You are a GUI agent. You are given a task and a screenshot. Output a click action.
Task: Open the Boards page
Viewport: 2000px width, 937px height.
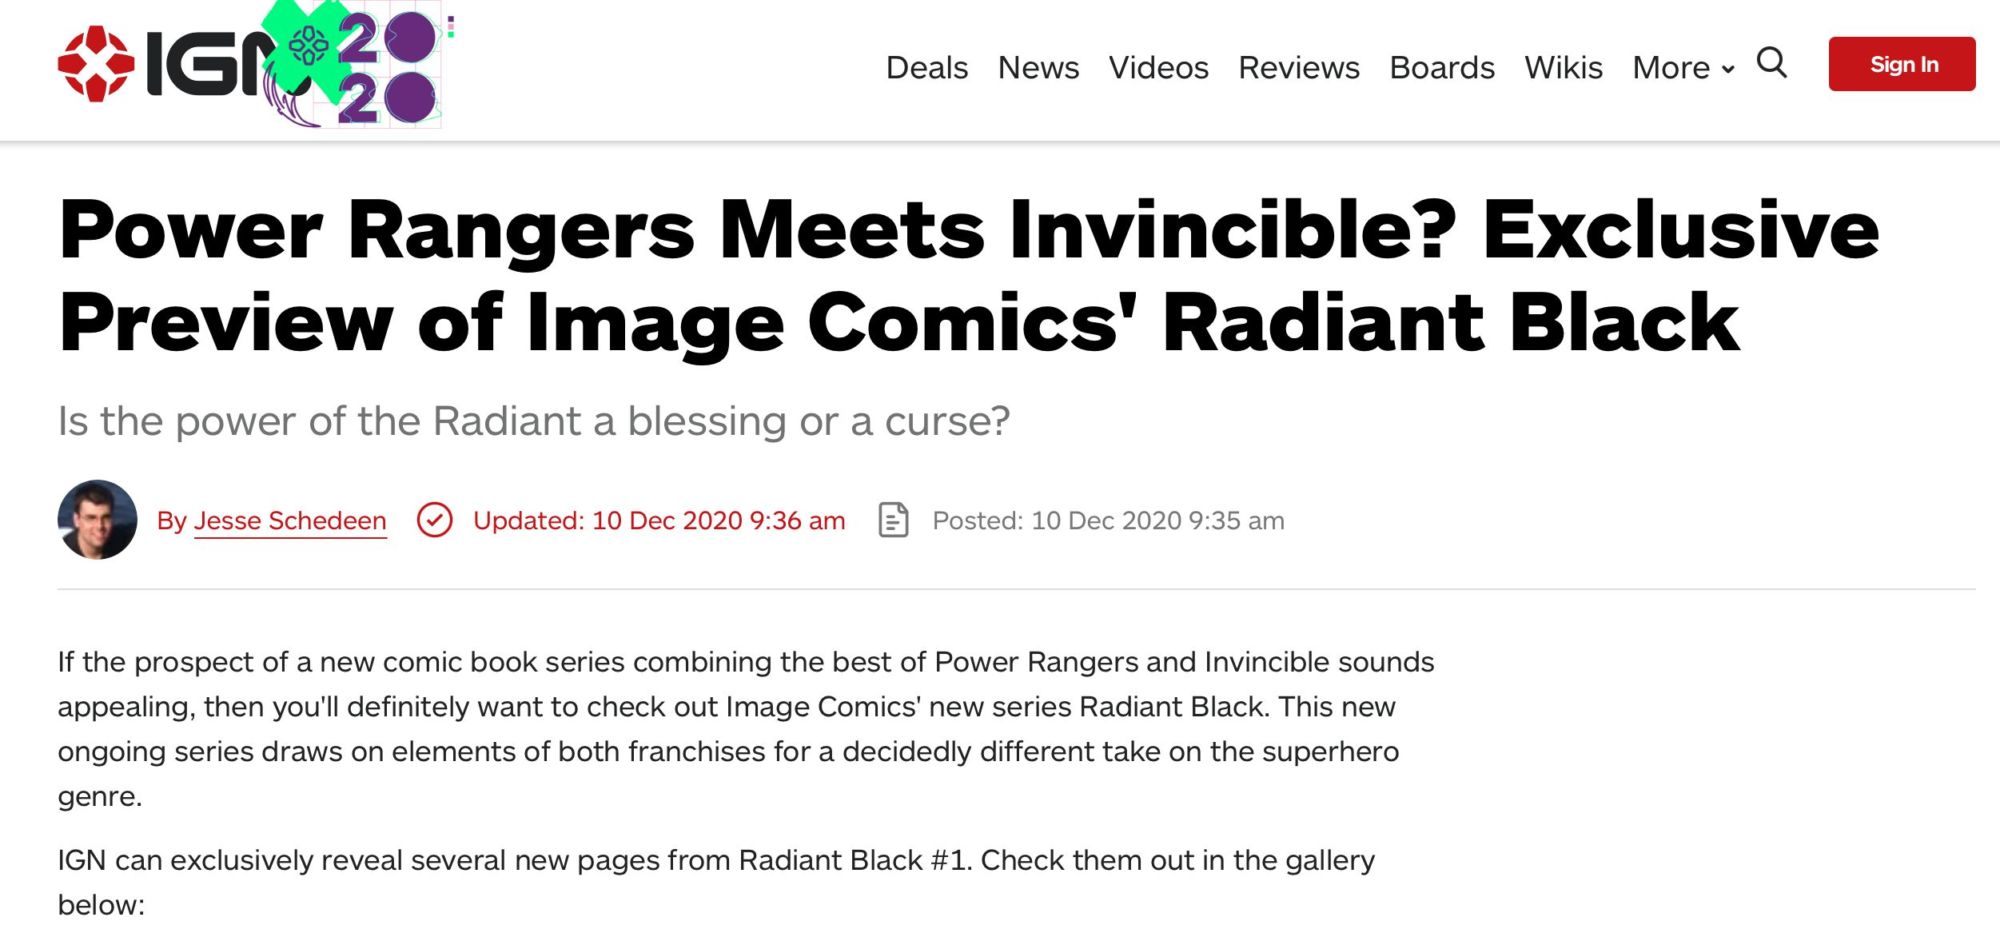(x=1441, y=67)
